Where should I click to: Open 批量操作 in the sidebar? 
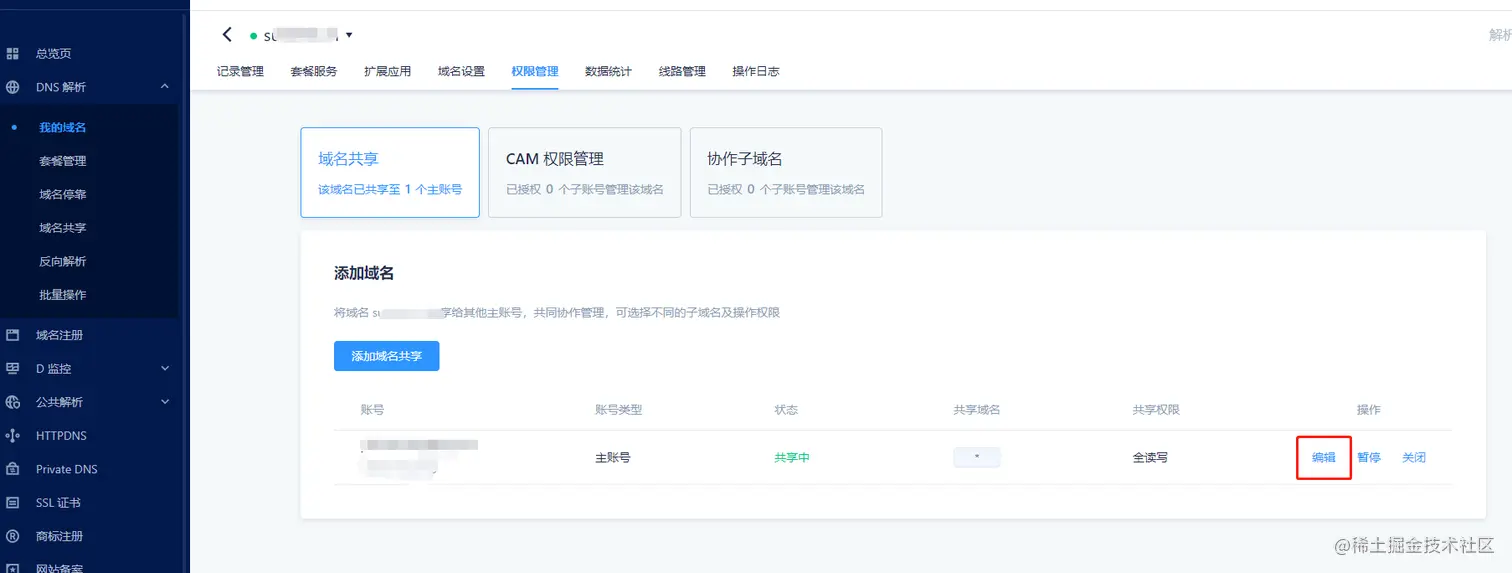(x=62, y=295)
